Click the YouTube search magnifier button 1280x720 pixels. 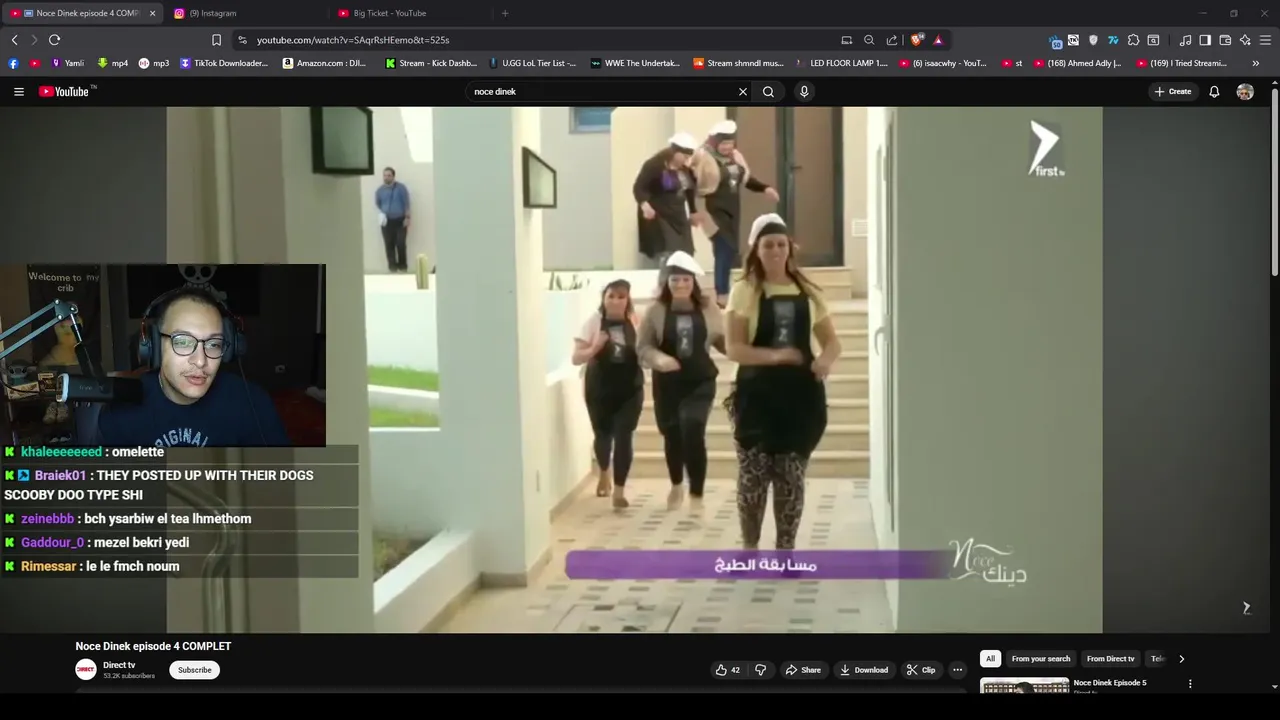pos(768,91)
